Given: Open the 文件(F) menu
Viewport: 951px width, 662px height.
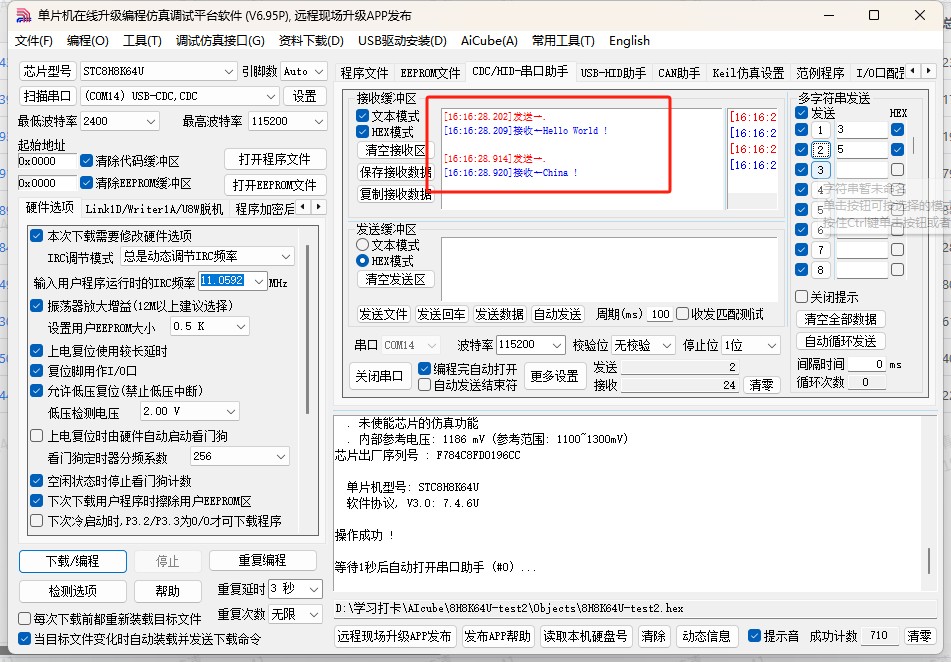Looking at the screenshot, I should 33,41.
